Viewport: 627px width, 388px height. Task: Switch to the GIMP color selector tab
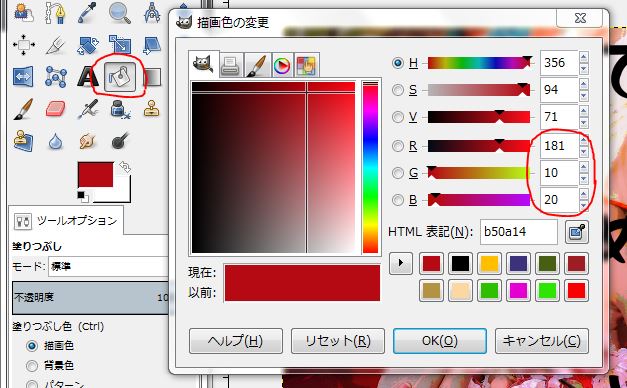point(204,64)
